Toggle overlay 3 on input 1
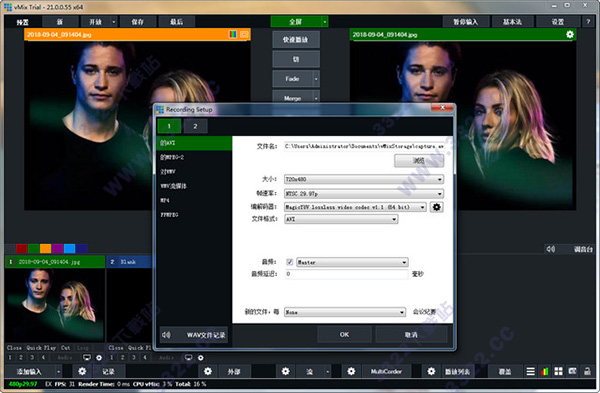Screen dimensions: 600x393 point(32,357)
